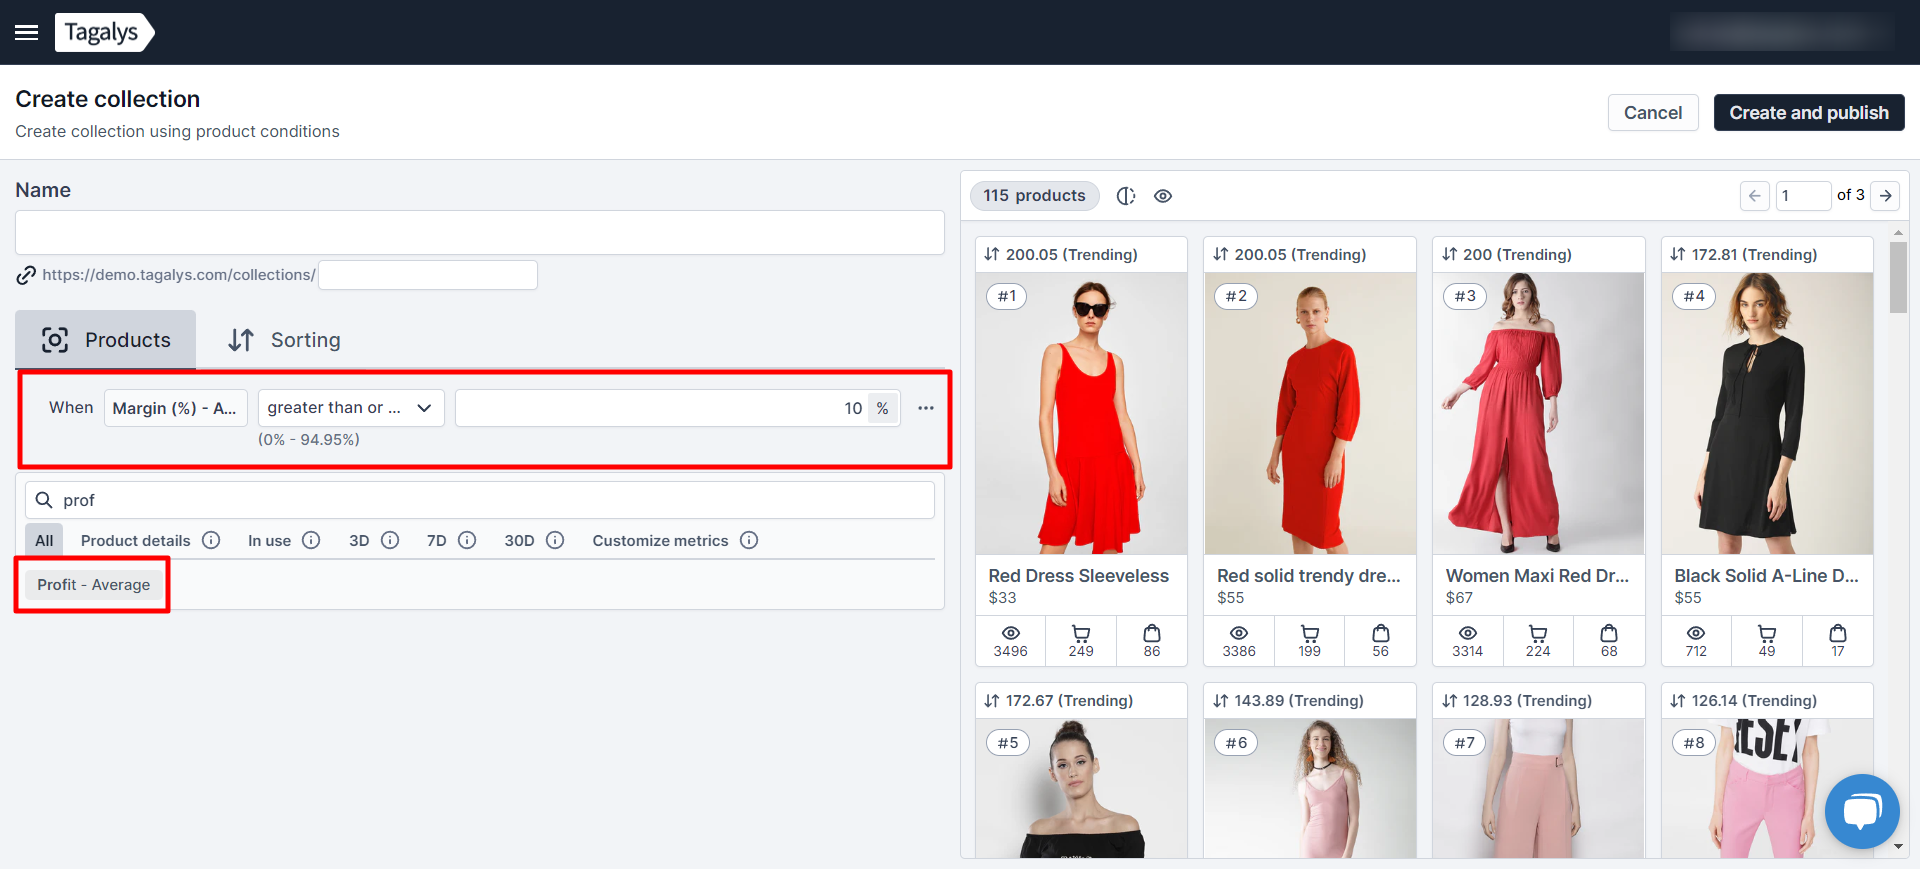Select the 7D metrics filter

click(x=437, y=540)
